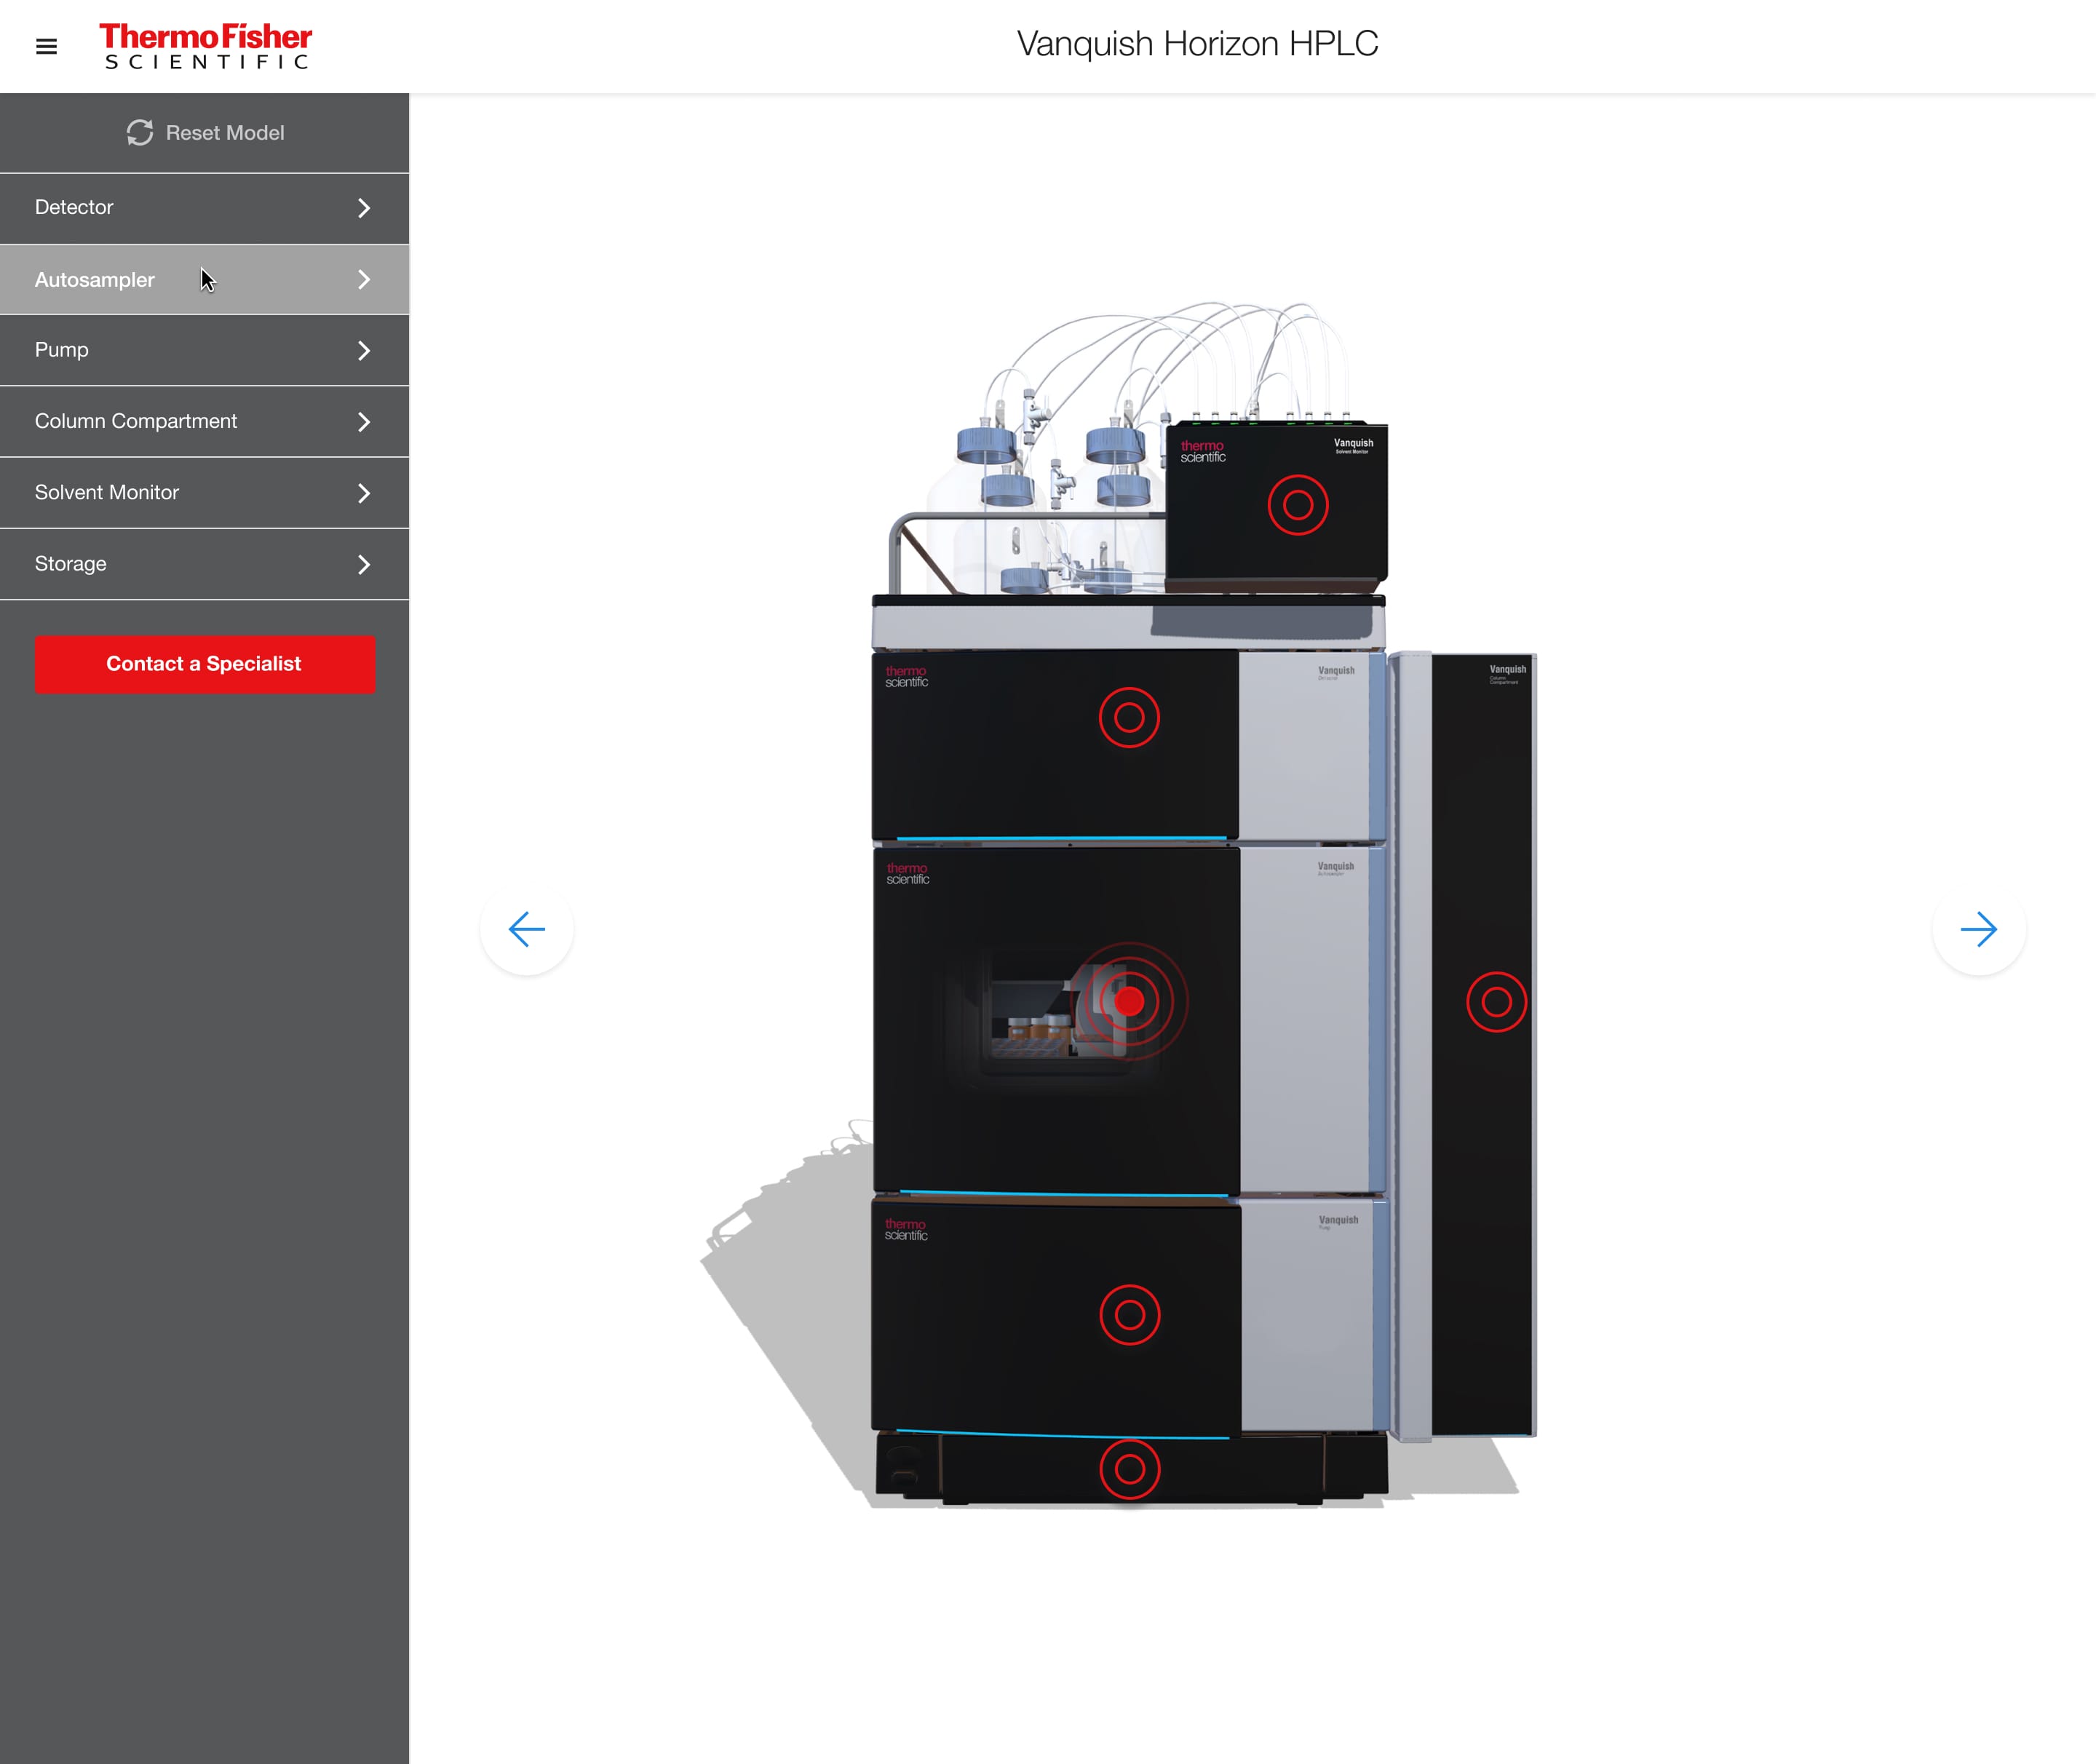Image resolution: width=2096 pixels, height=1764 pixels.
Task: Click the hamburger menu icon
Action: click(46, 44)
